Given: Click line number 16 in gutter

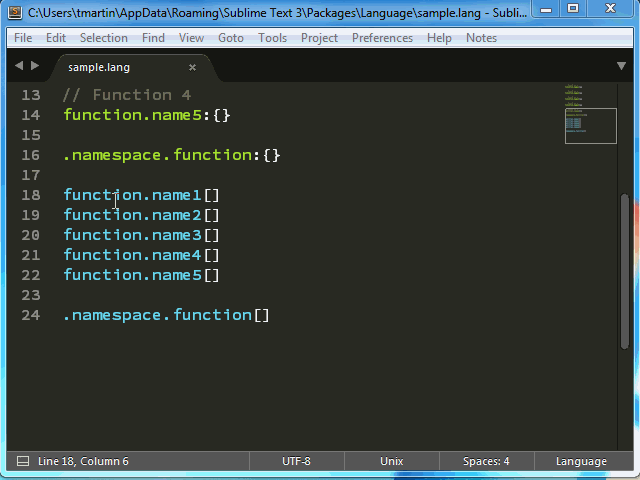Looking at the screenshot, I should 31,155.
